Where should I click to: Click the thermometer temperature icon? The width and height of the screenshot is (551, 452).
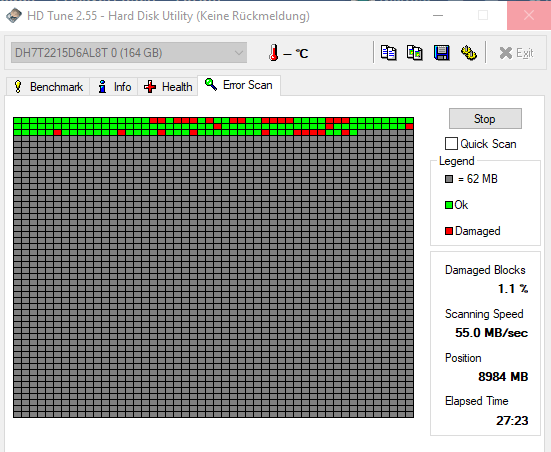273,53
